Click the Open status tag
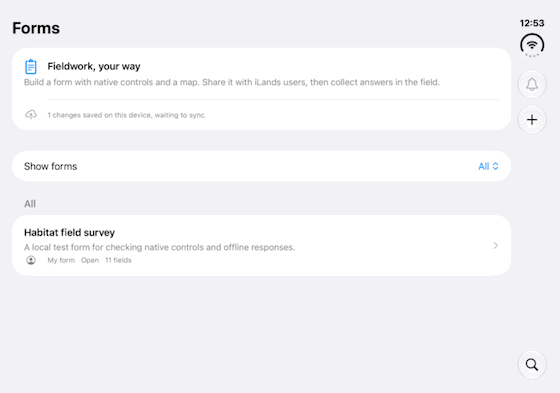Viewport: 560px width, 393px height. 90,260
